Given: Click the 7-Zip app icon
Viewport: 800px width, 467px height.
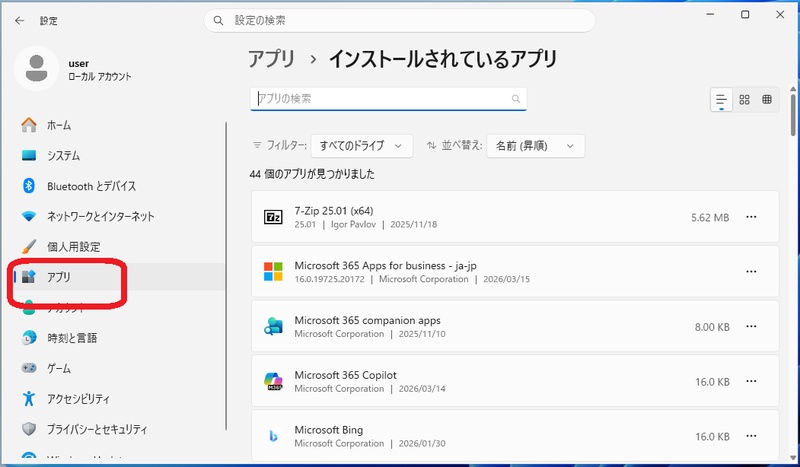Looking at the screenshot, I should (x=273, y=217).
